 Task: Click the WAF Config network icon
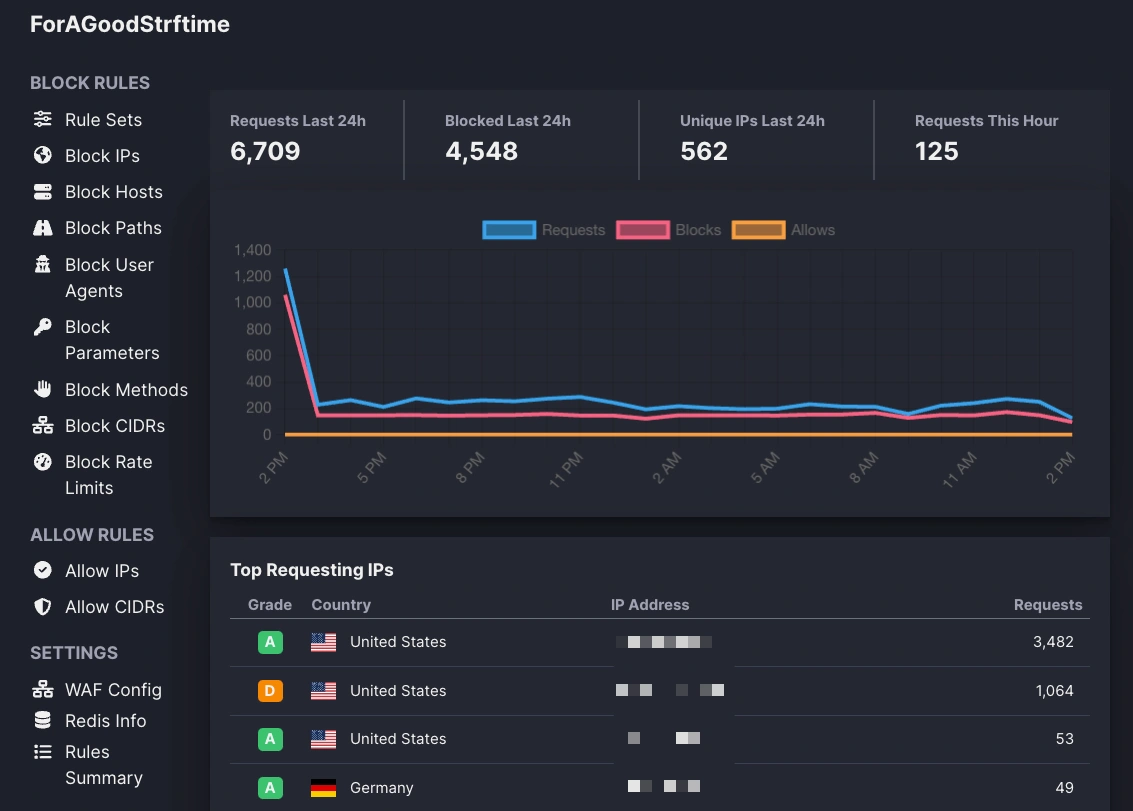click(43, 690)
